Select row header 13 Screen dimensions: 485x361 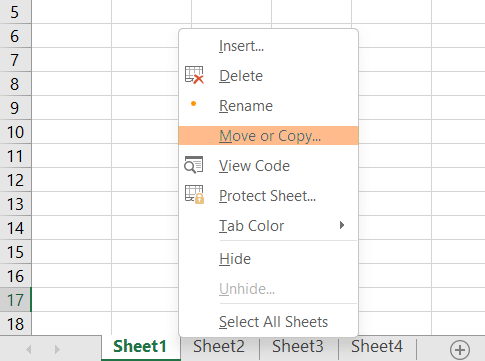tap(16, 204)
